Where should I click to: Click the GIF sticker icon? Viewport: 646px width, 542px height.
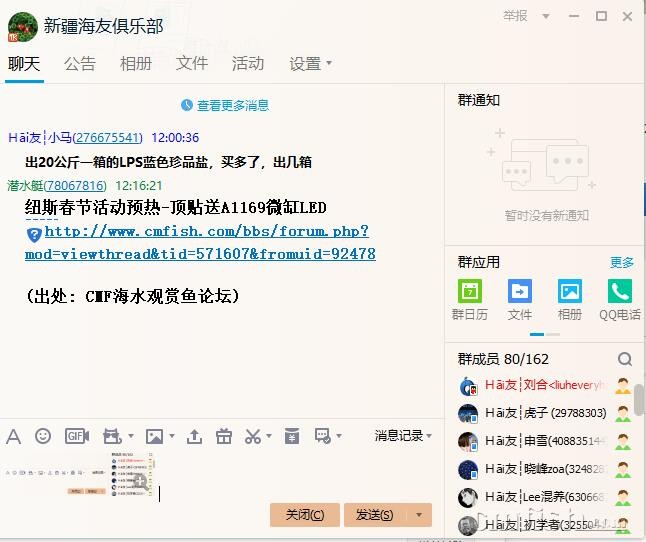[x=76, y=436]
